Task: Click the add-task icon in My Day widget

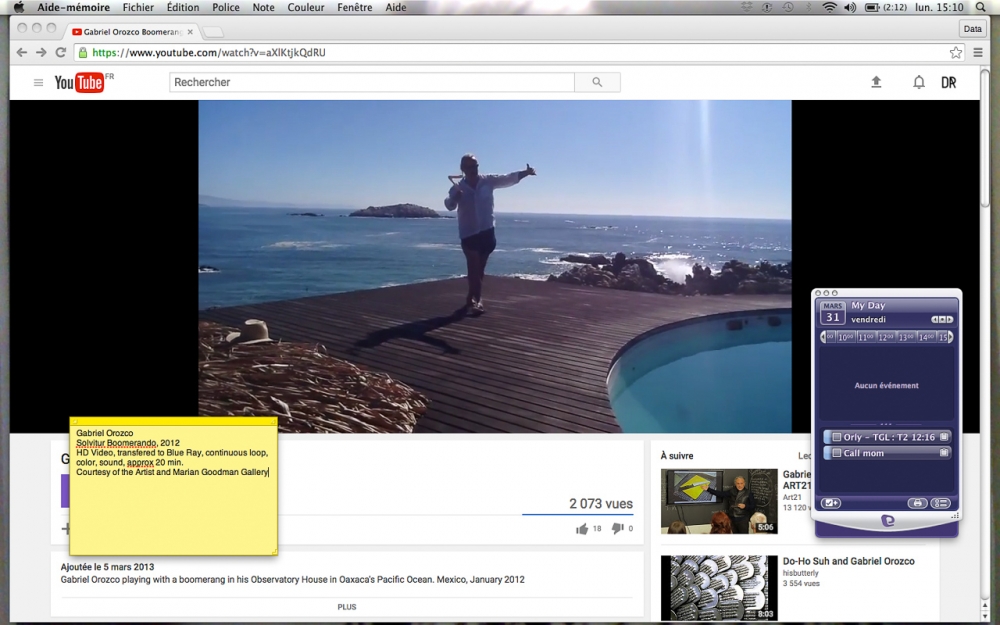Action: pyautogui.click(x=831, y=503)
